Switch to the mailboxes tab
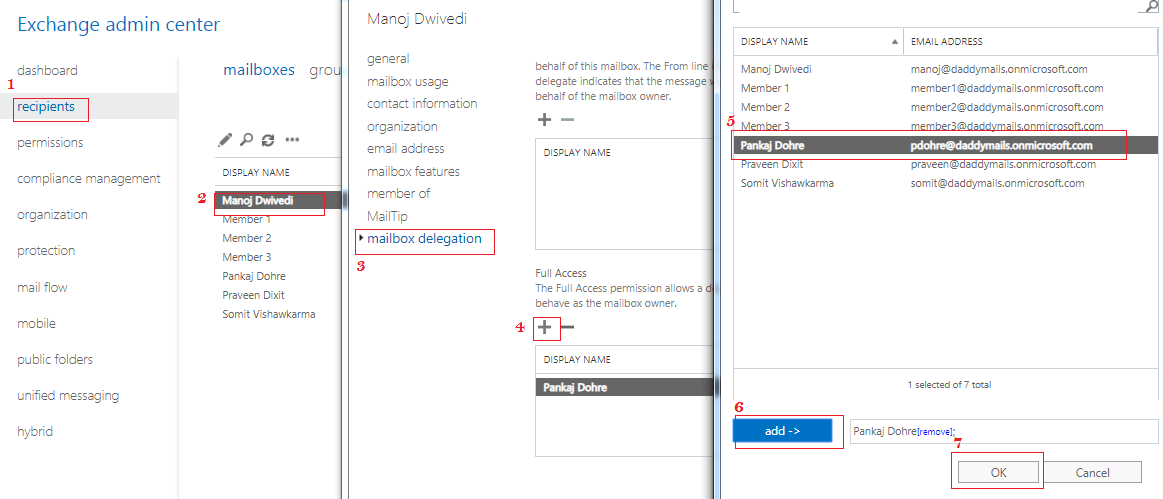The height and width of the screenshot is (499, 1163). tap(259, 70)
